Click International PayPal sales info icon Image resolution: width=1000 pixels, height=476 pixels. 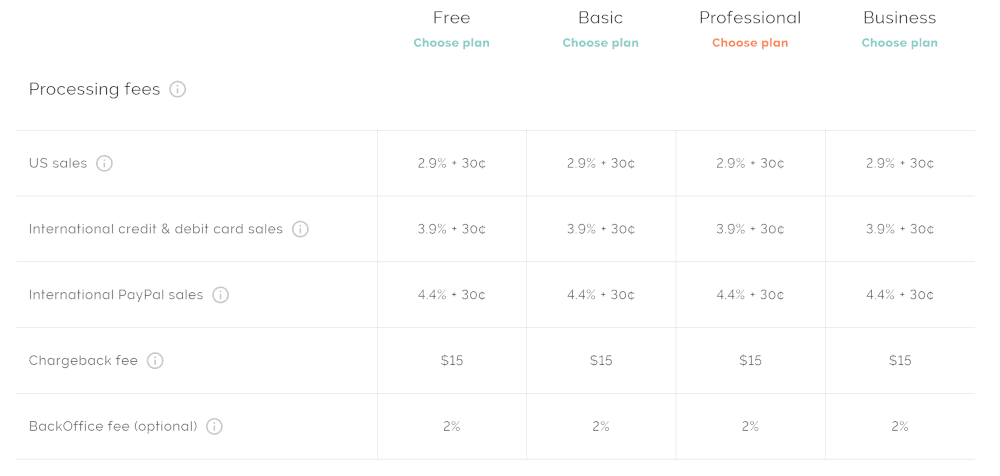point(220,295)
